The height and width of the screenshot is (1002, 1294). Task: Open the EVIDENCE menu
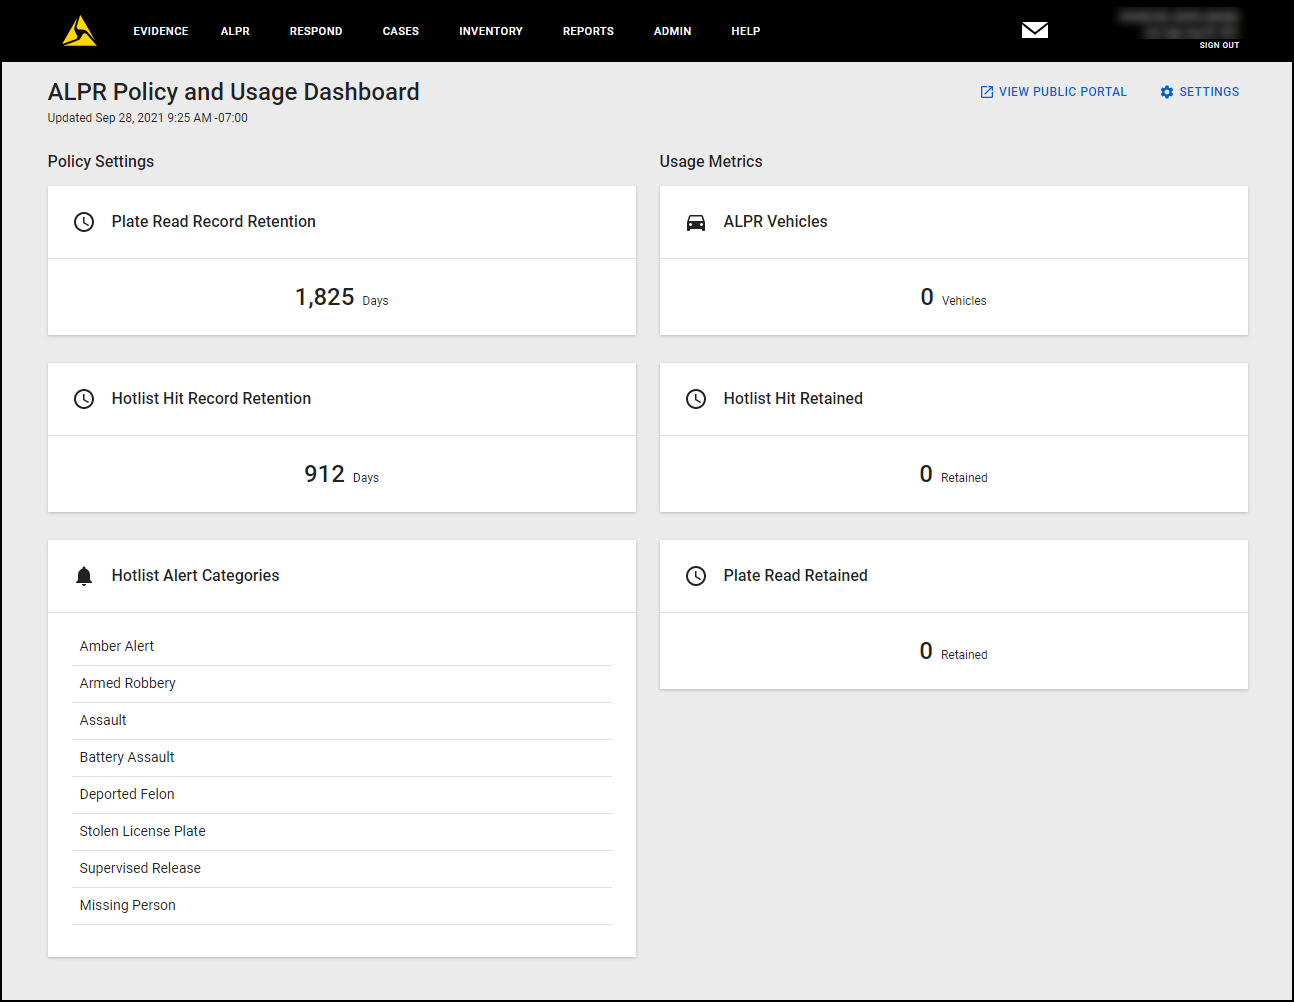click(x=160, y=31)
